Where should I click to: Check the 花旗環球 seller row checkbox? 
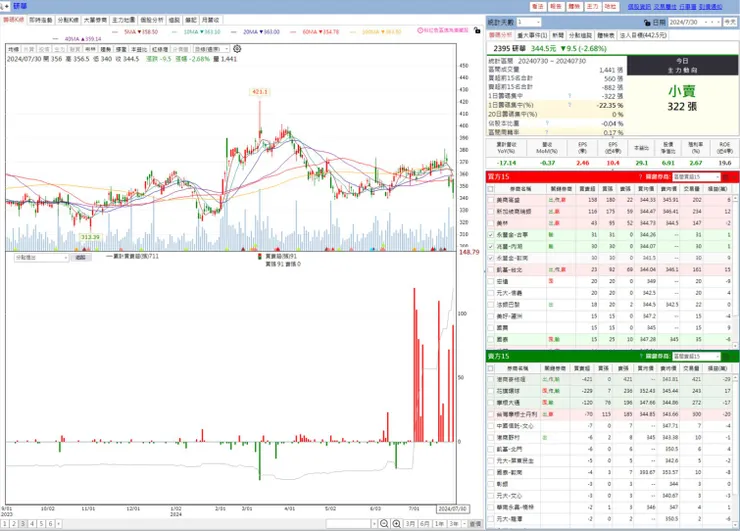(491, 391)
